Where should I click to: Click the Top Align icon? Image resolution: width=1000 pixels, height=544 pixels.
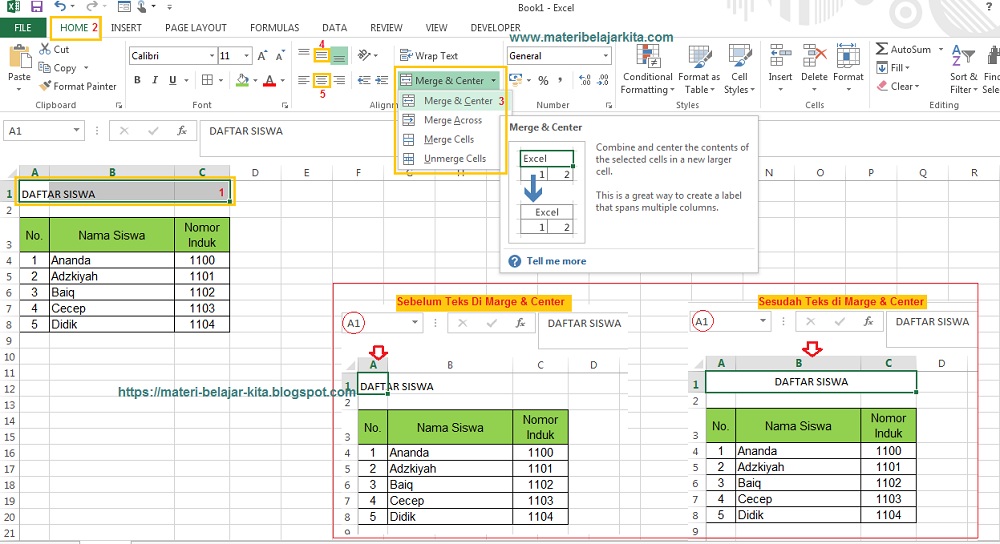tap(304, 54)
